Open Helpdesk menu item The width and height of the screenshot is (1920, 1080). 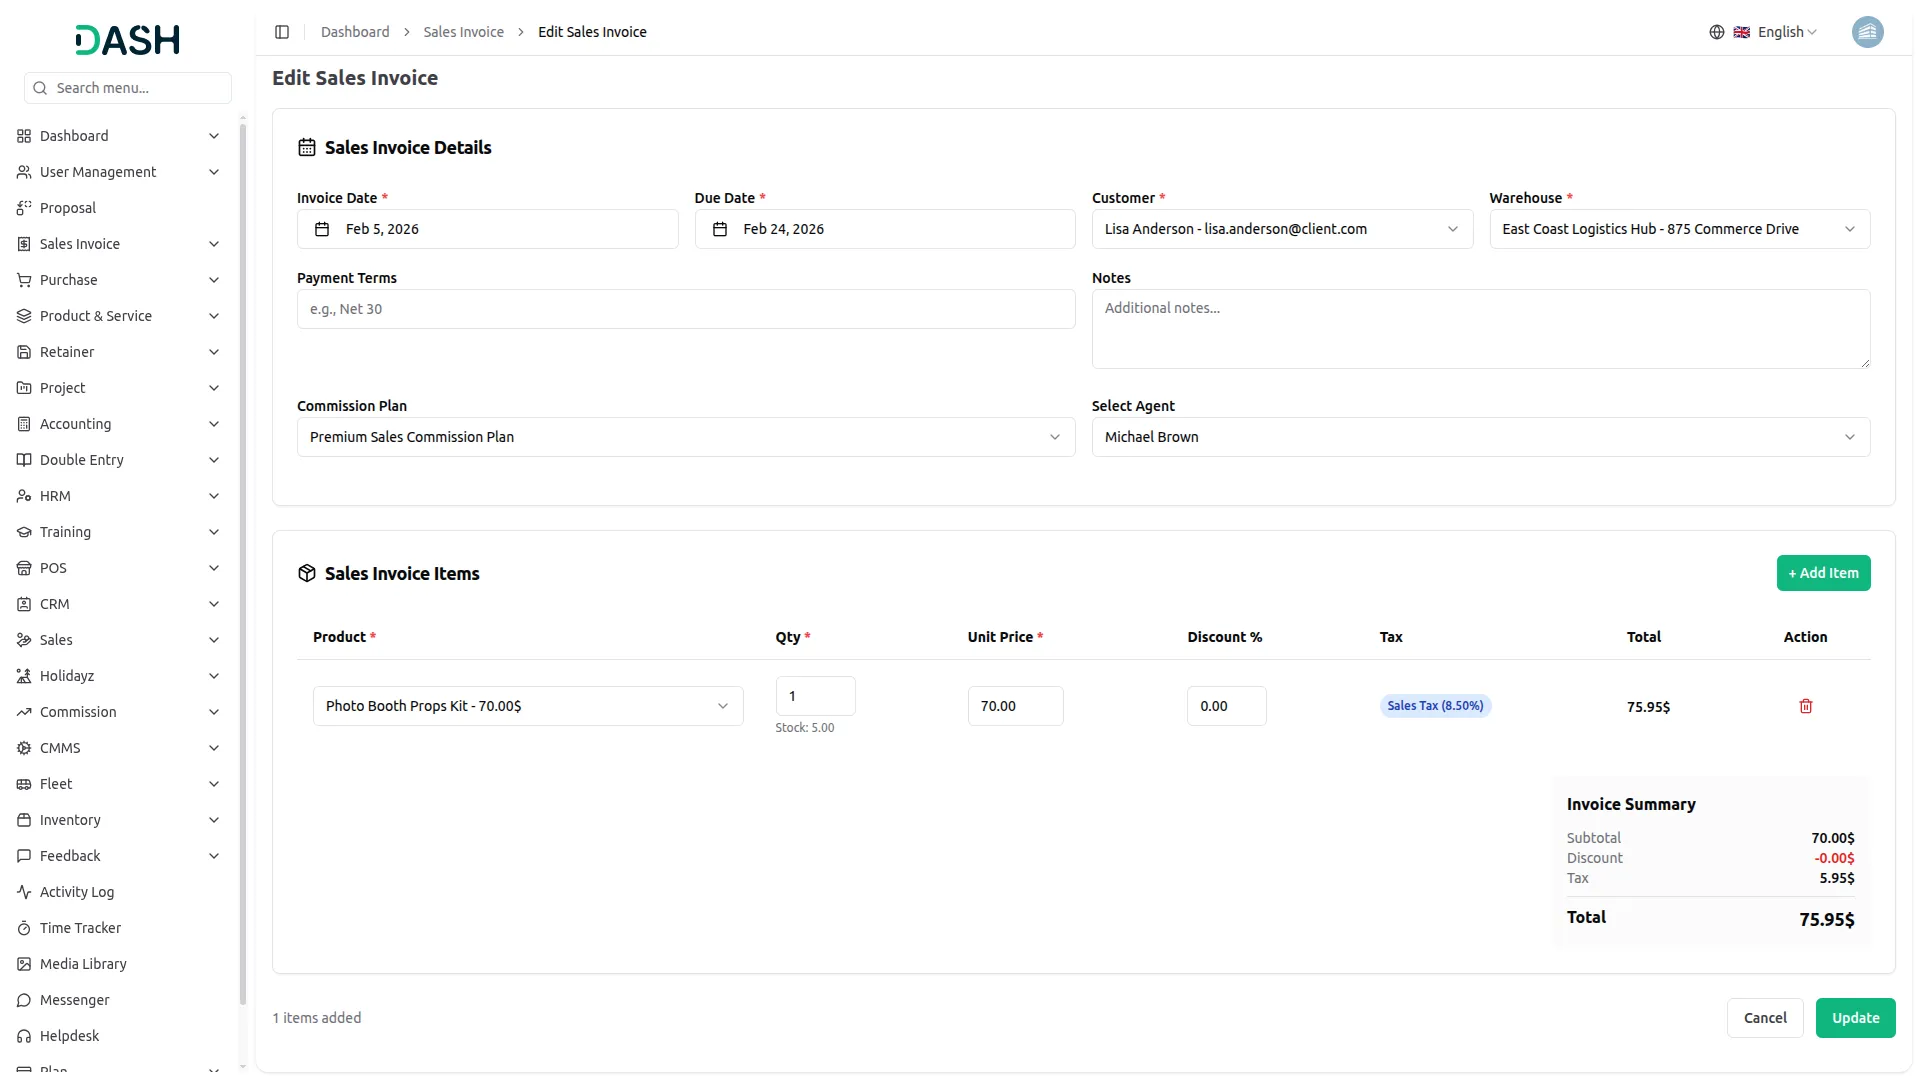coord(69,1036)
